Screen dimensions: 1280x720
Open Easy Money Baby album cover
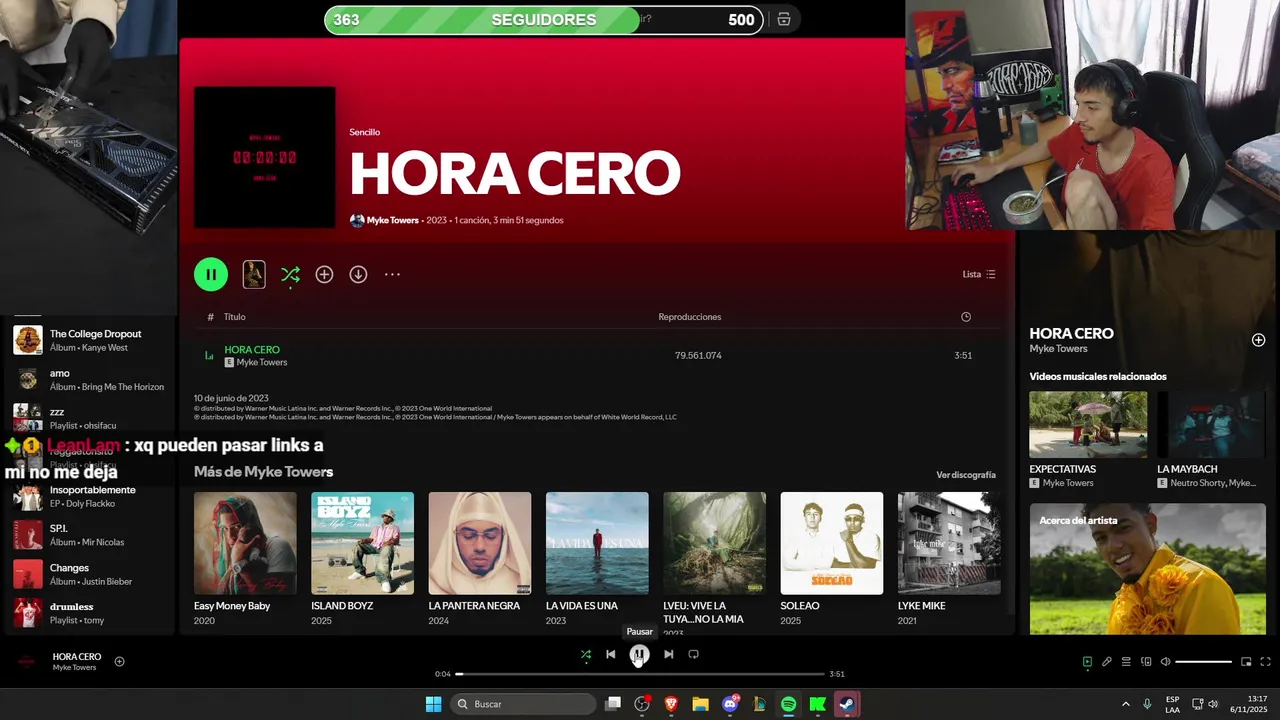pos(245,543)
